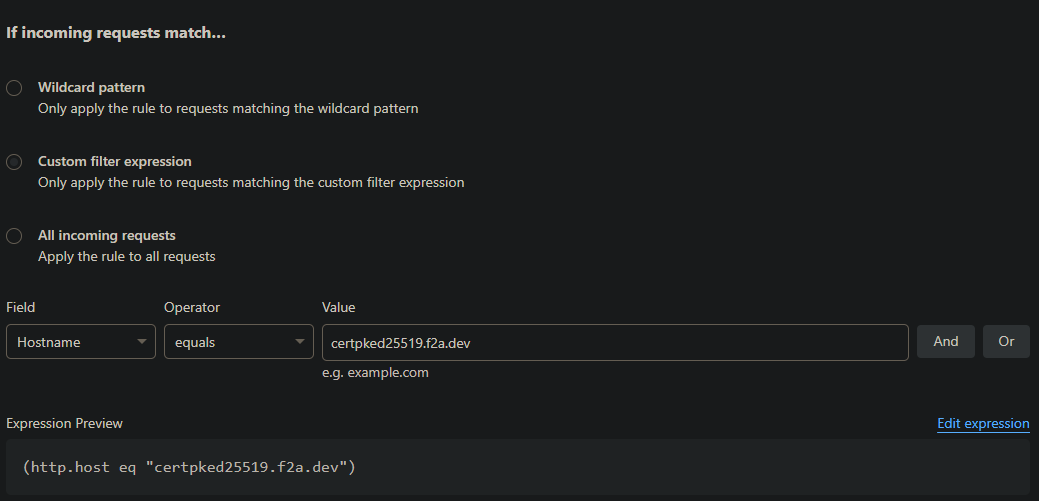This screenshot has width=1039, height=501.
Task: Click the Field column label
Action: (x=20, y=307)
